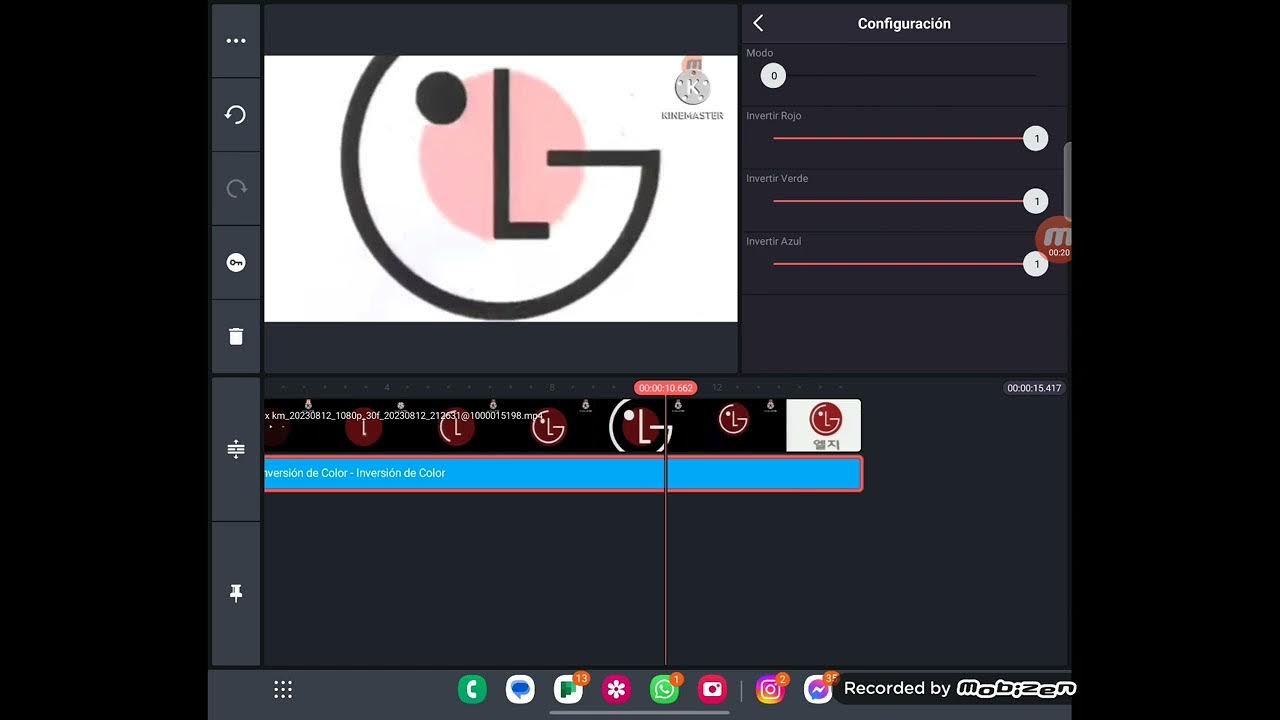Open the three-dots more options menu

[236, 41]
